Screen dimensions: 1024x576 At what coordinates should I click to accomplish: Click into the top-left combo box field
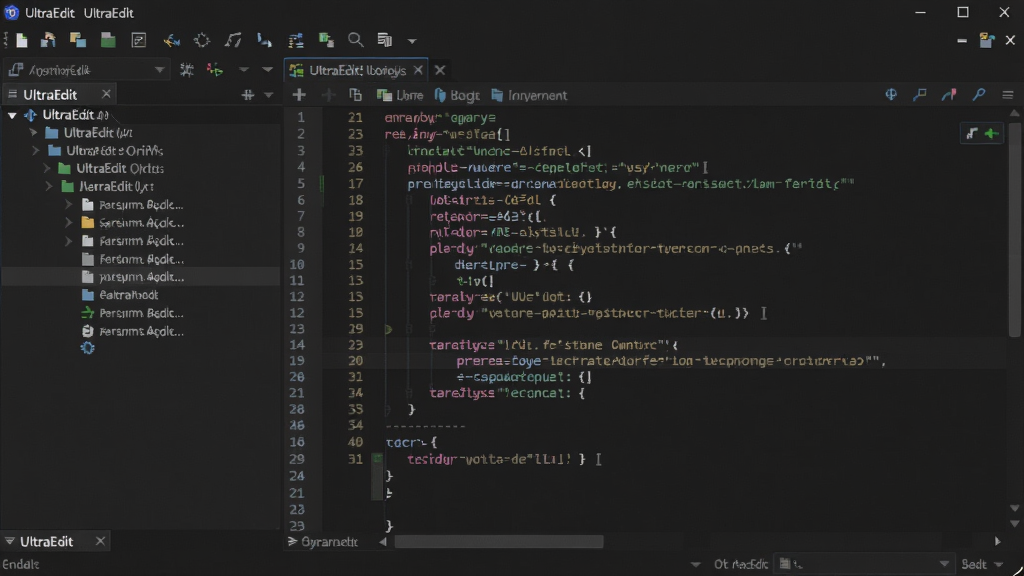point(86,70)
